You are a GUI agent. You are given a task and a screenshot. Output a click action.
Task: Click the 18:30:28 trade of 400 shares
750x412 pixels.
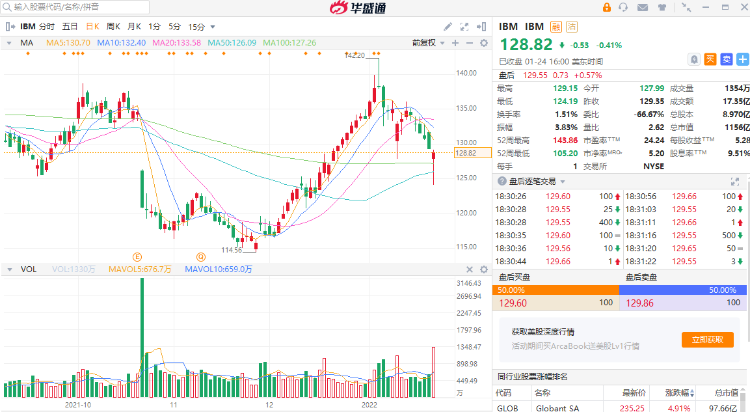point(558,222)
